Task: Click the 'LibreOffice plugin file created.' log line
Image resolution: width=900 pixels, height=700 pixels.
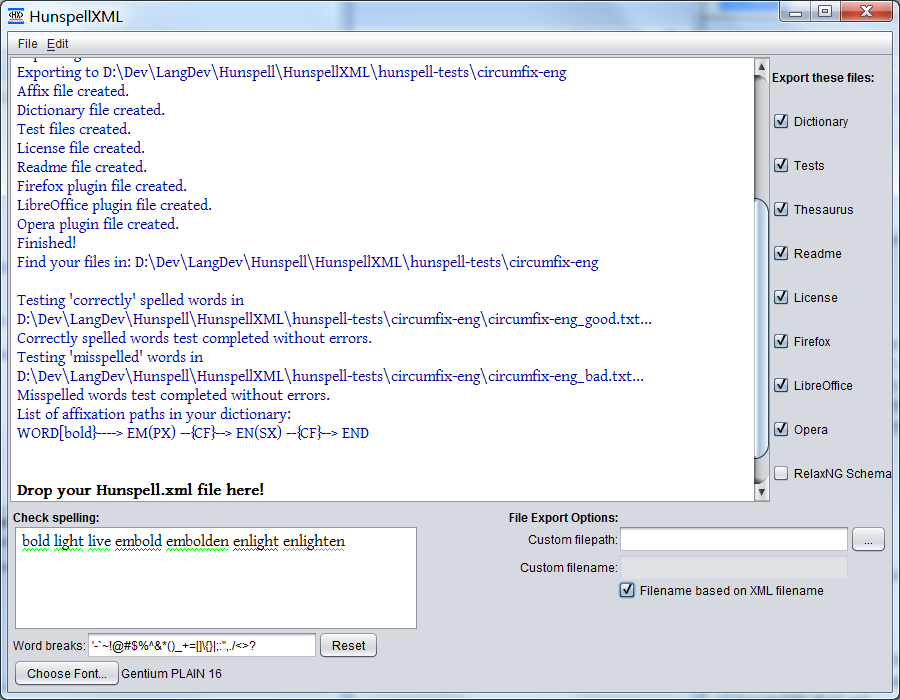Action: coord(114,205)
